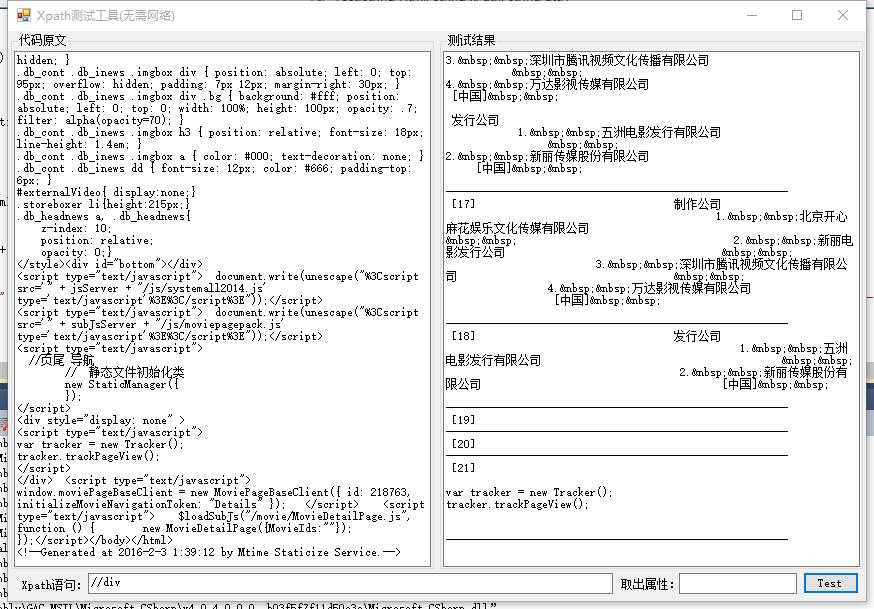Click the '//页尾 导航' comment in source code
Image resolution: width=874 pixels, height=609 pixels.
pos(62,360)
